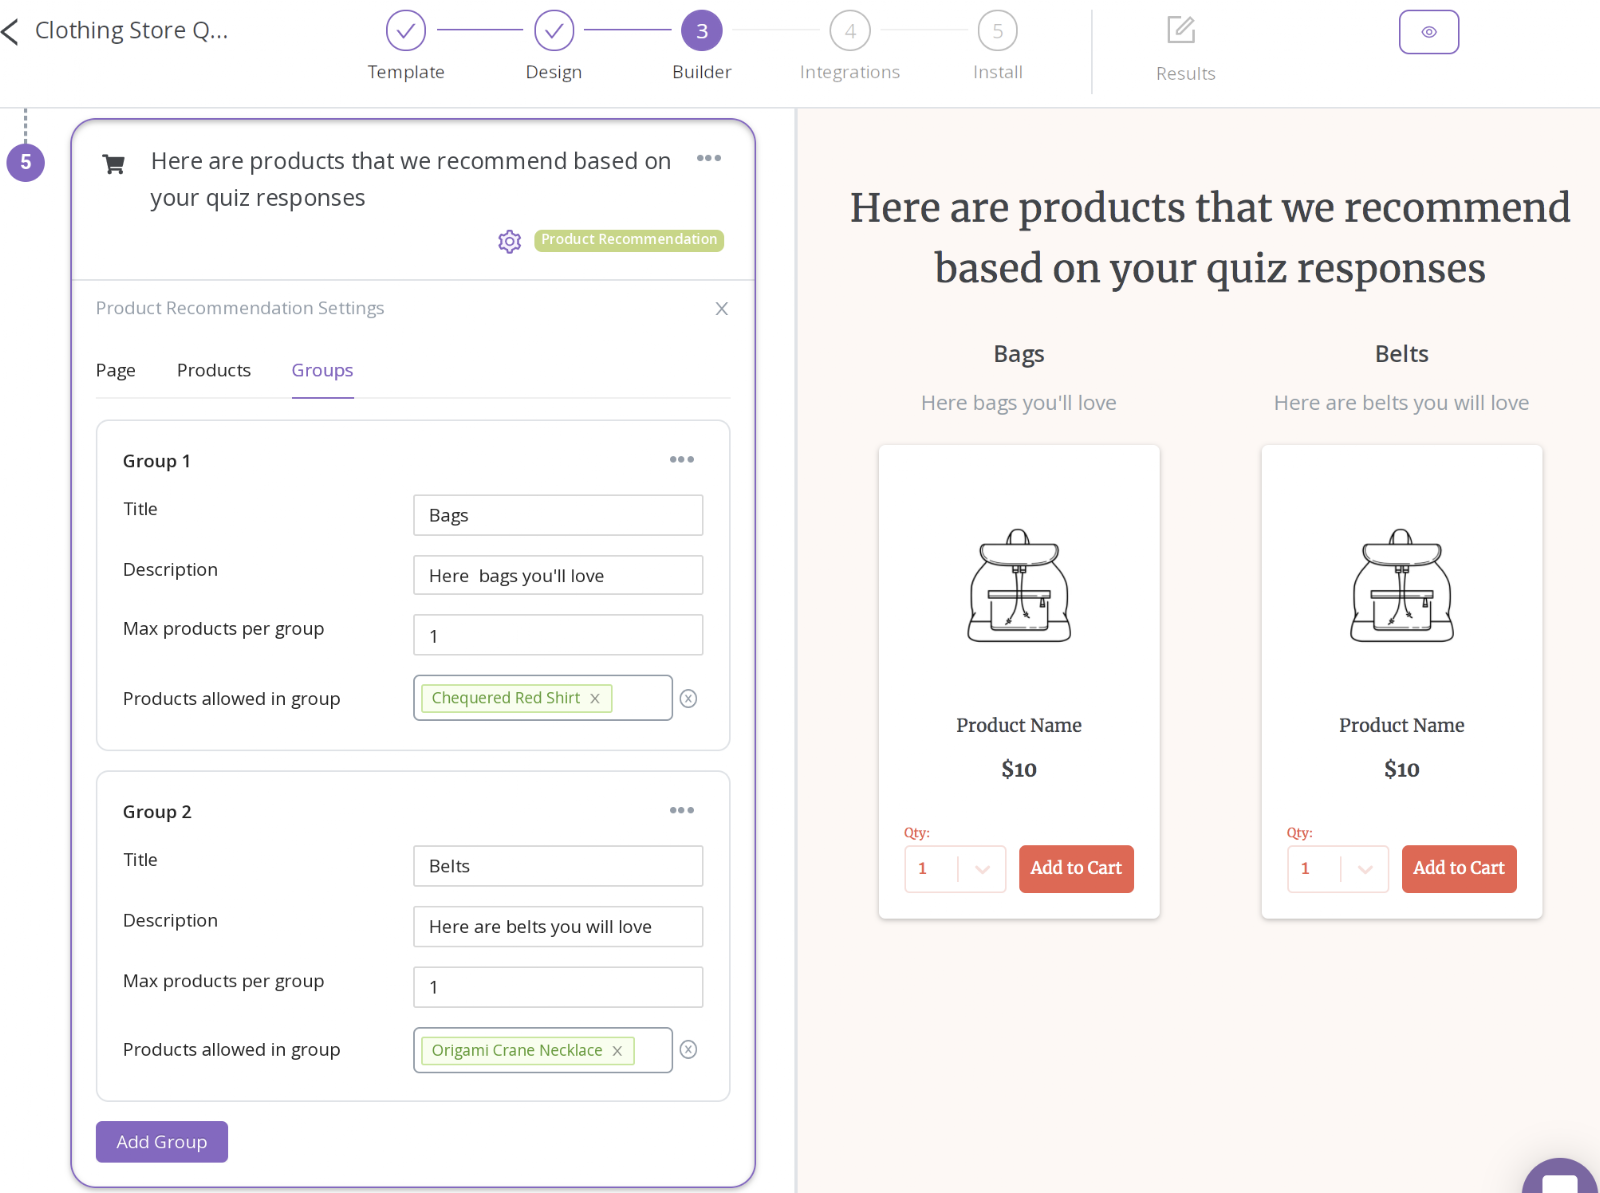Click the Product Recommendation settings gear
This screenshot has height=1193, width=1600.
pos(510,241)
